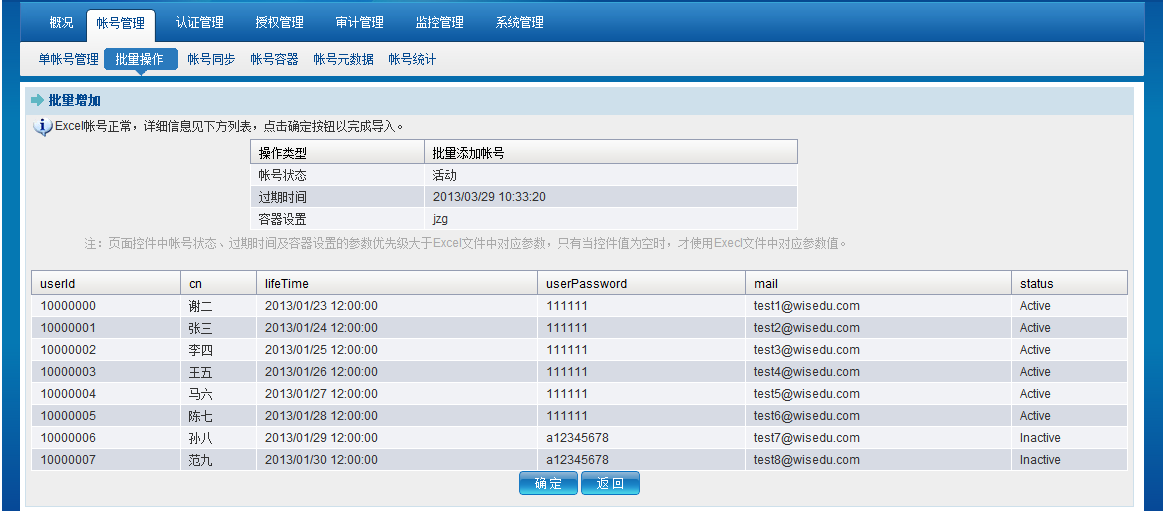1165x511 pixels.
Task: Select the 帐号同步 submenu item
Action: coord(211,59)
